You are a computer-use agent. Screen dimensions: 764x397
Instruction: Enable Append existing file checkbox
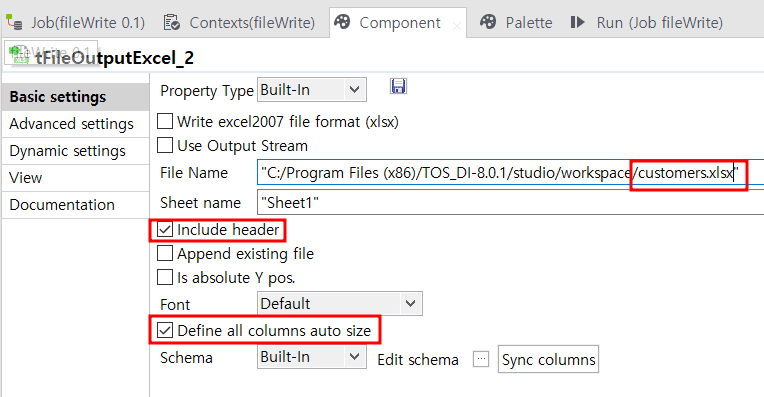tap(165, 253)
